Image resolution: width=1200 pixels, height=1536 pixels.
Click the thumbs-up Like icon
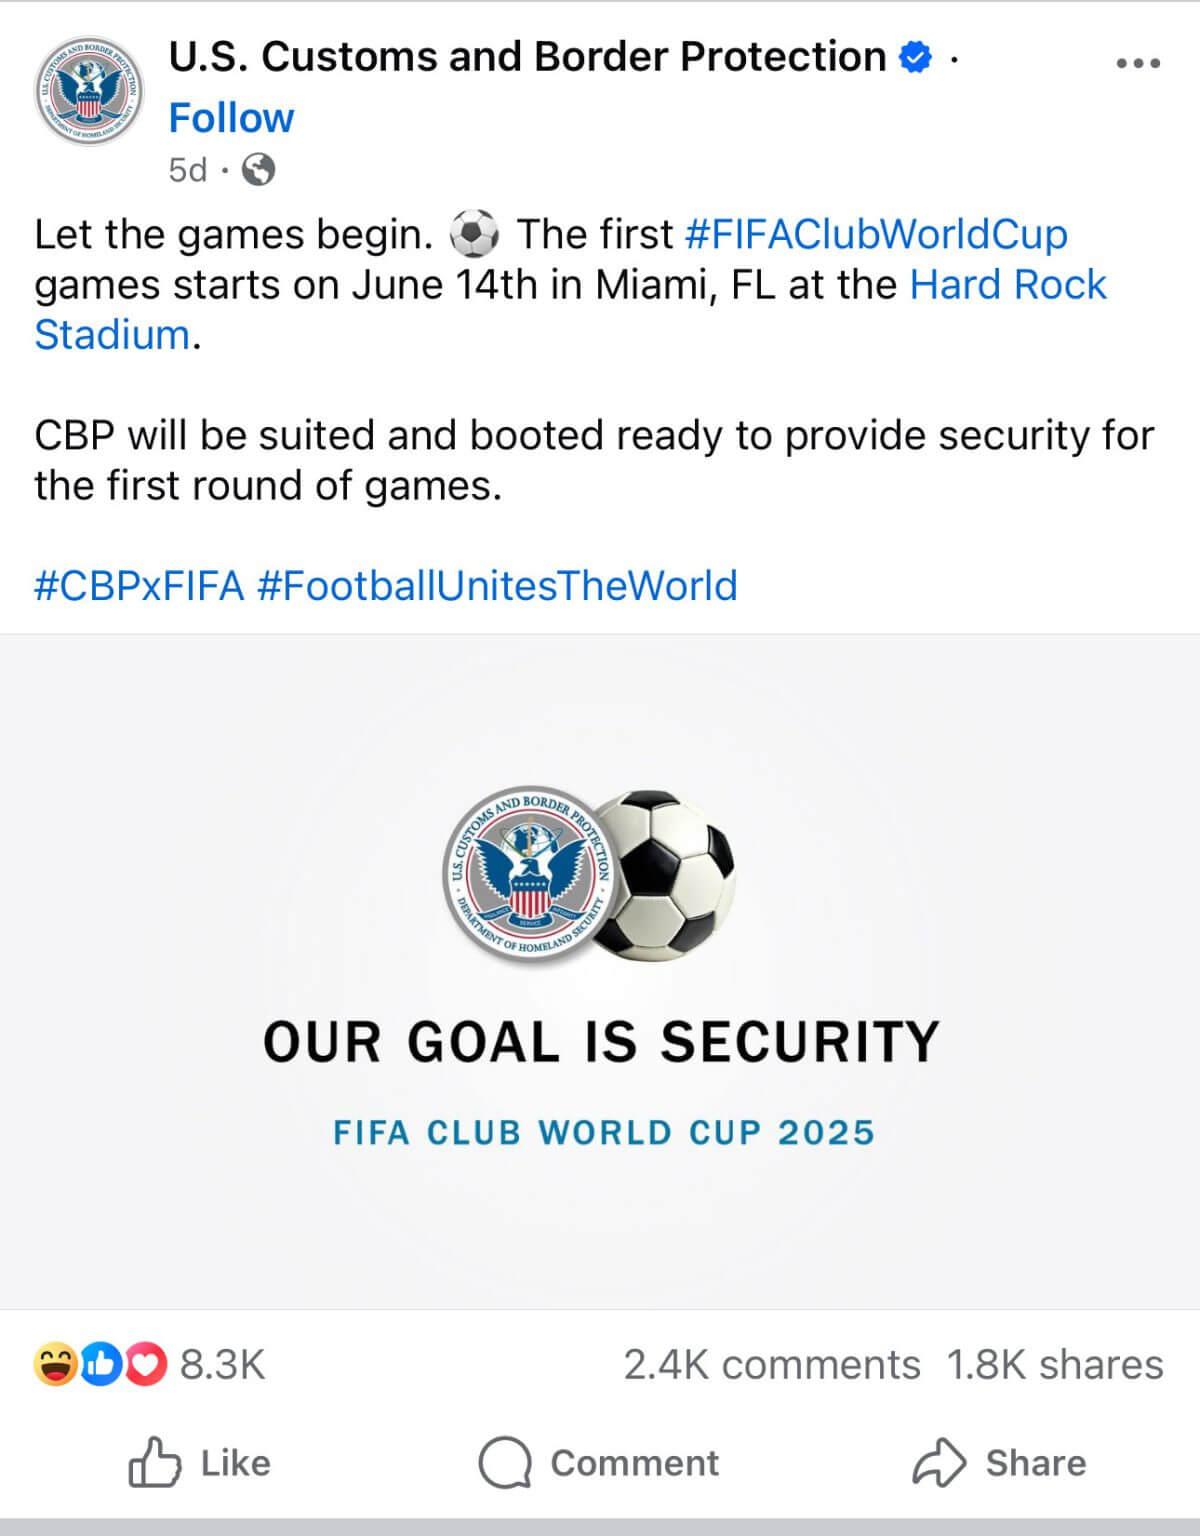155,1463
